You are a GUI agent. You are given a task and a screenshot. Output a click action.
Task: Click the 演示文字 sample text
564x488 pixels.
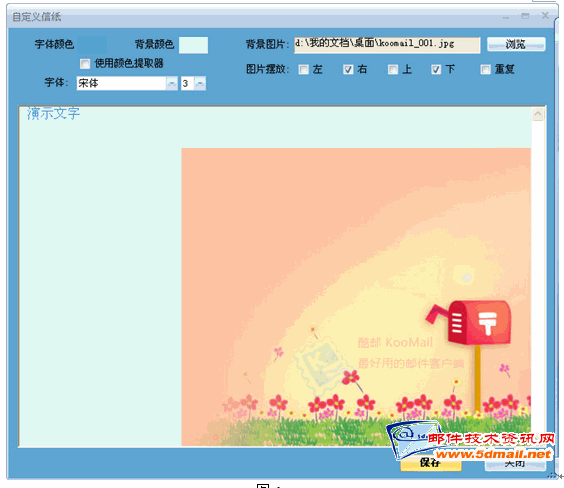[x=53, y=114]
